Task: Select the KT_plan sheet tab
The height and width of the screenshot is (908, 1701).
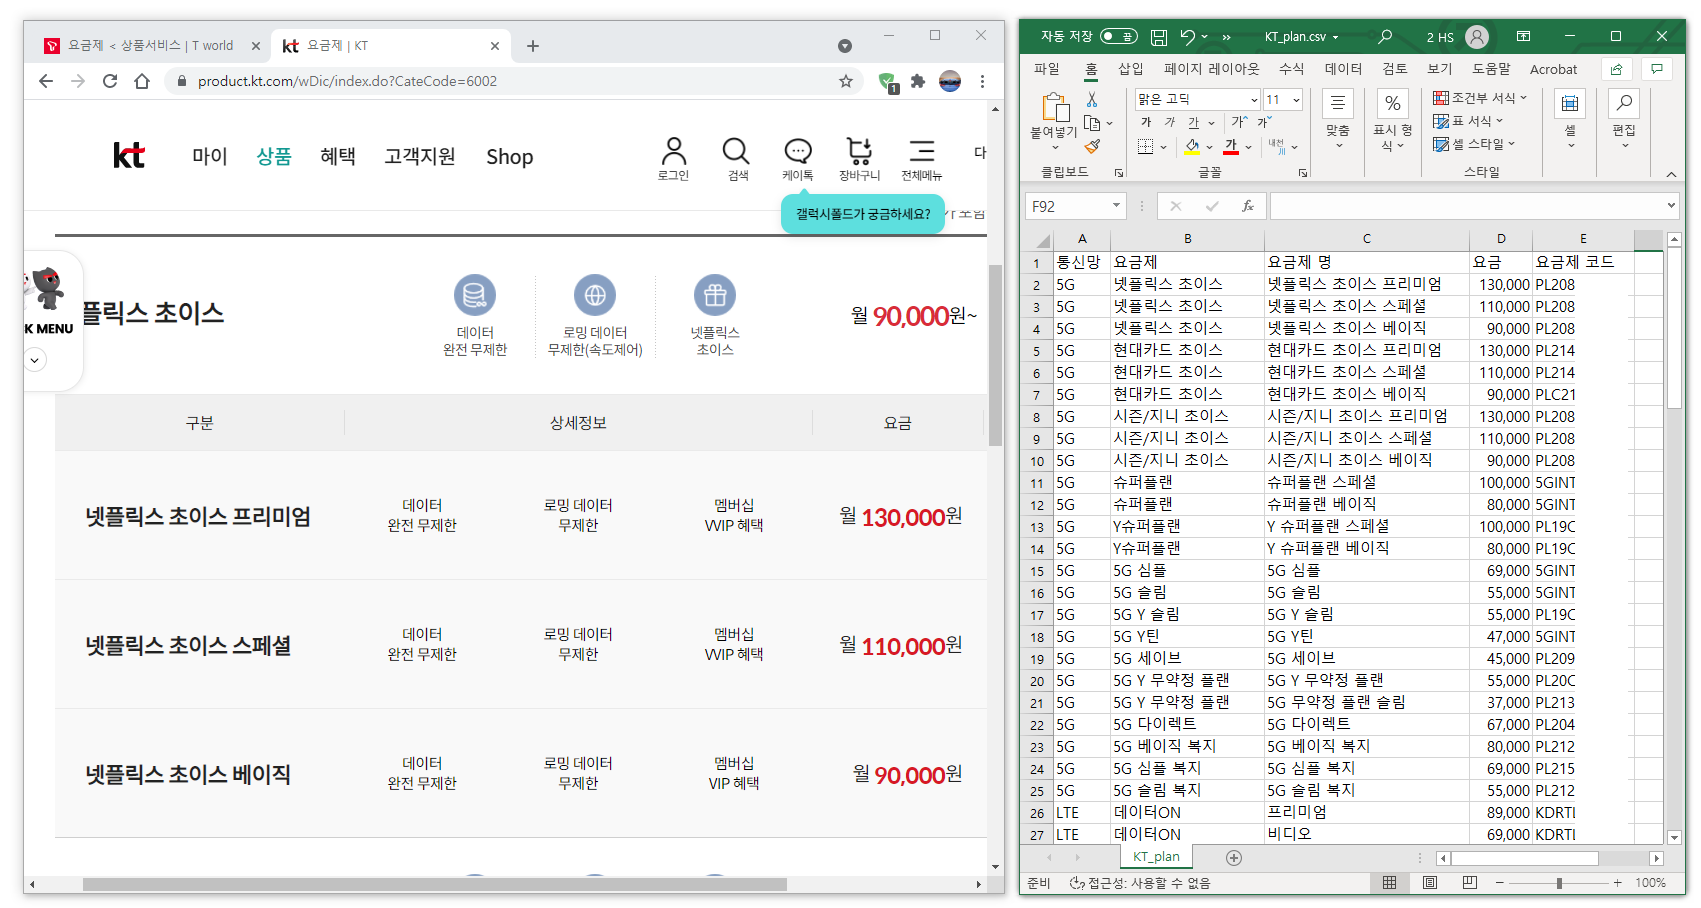Action: (1156, 857)
